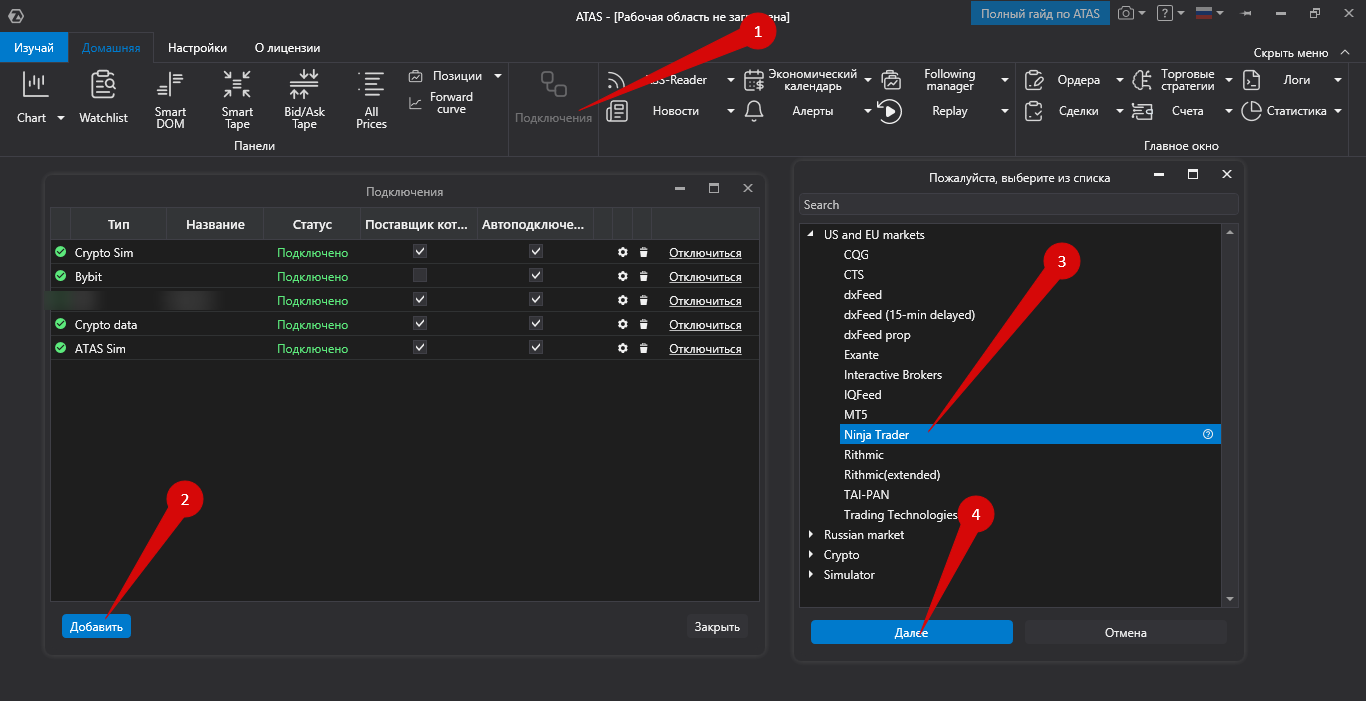Collapse US and EU markets group

pyautogui.click(x=812, y=235)
